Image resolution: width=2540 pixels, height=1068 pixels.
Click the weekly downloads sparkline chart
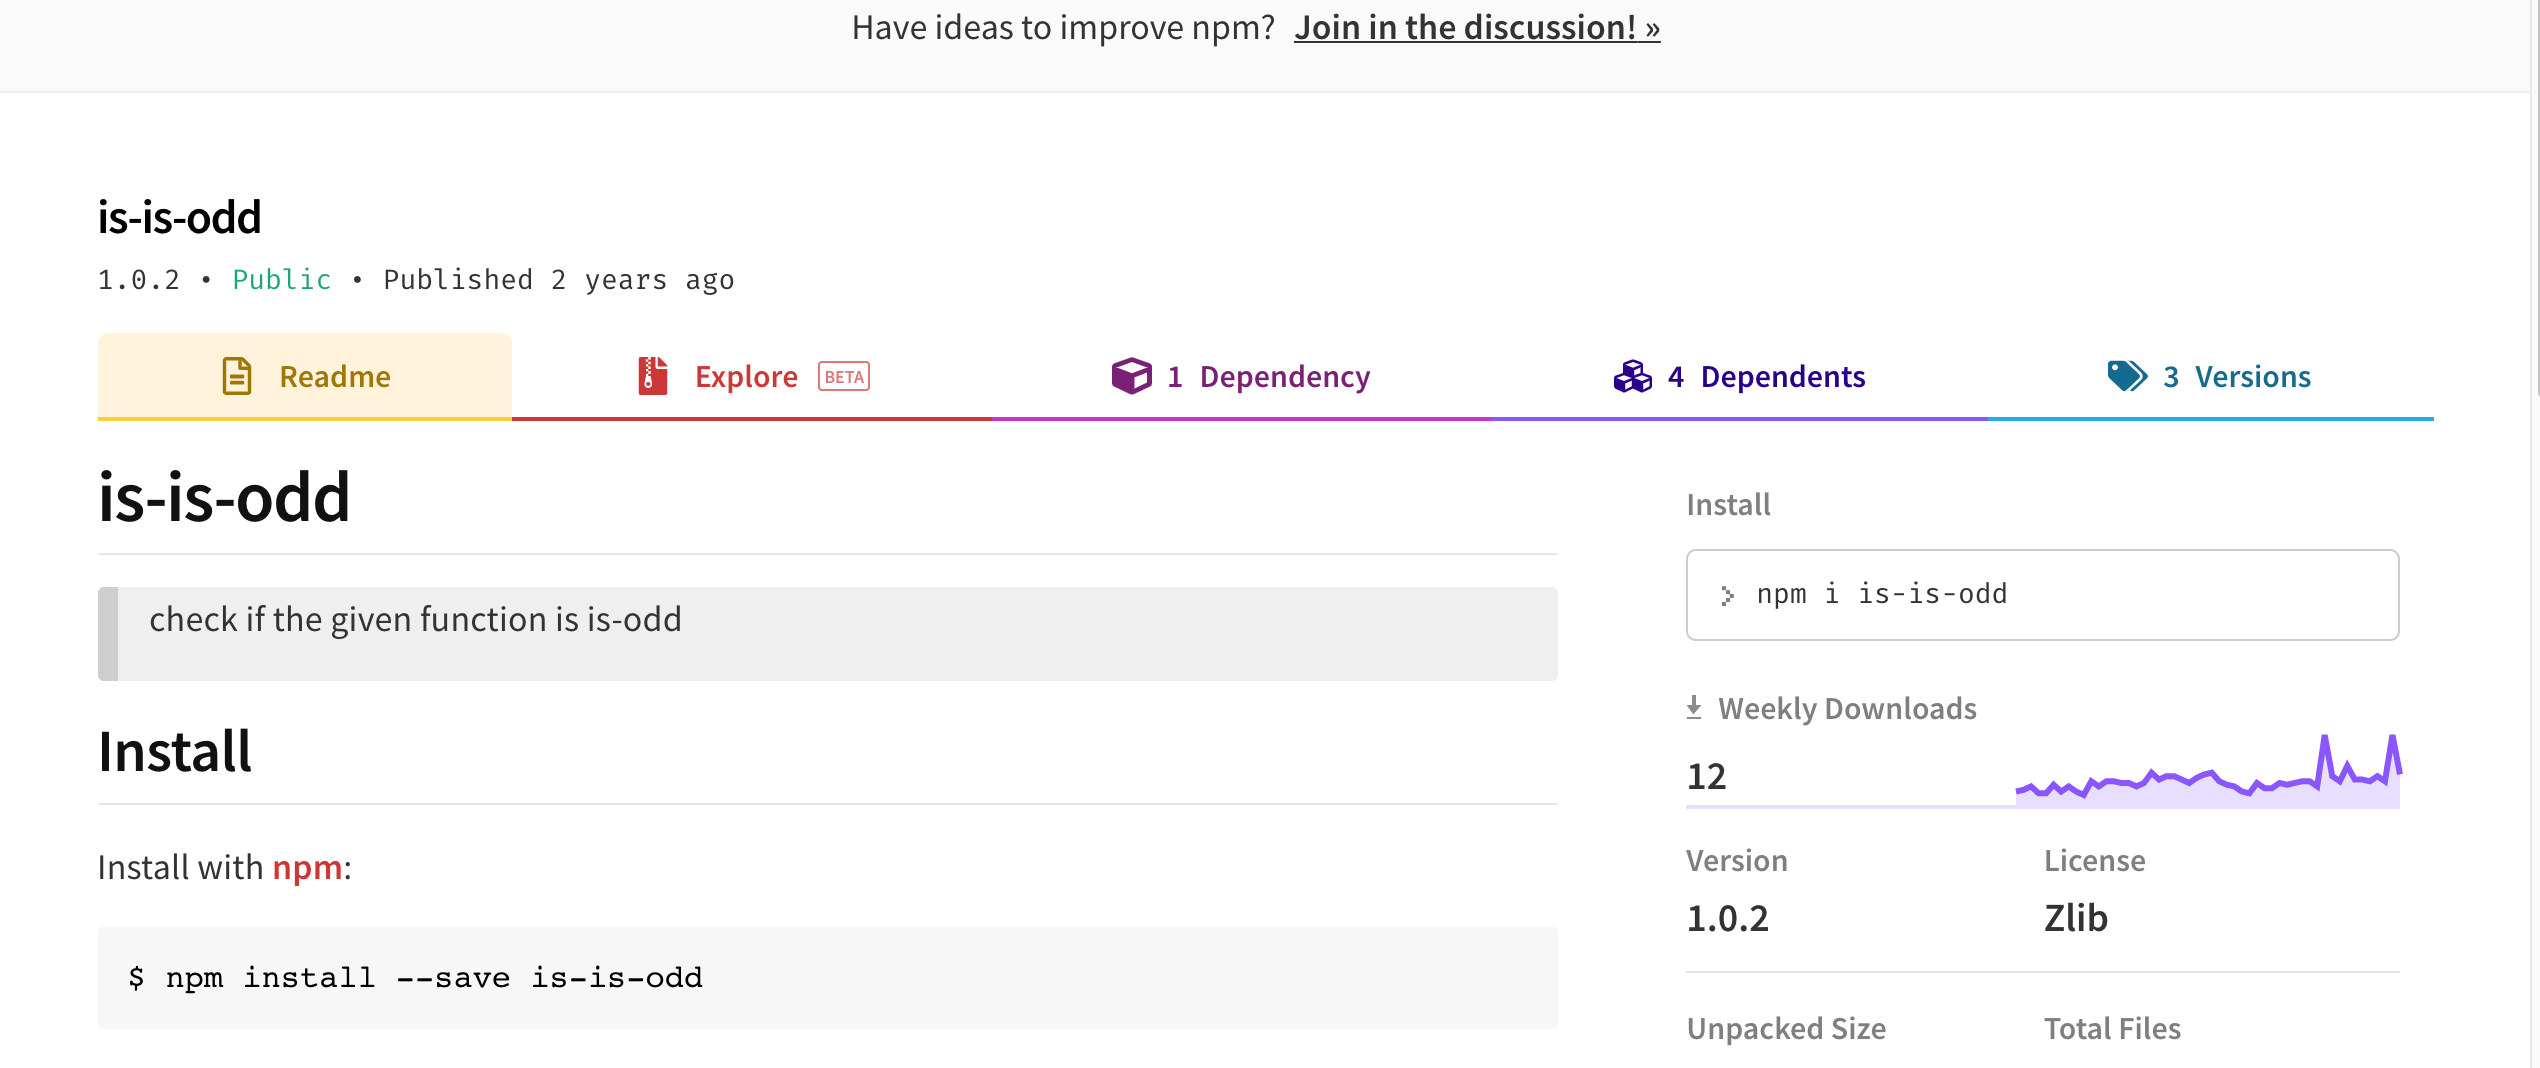[x=2208, y=771]
